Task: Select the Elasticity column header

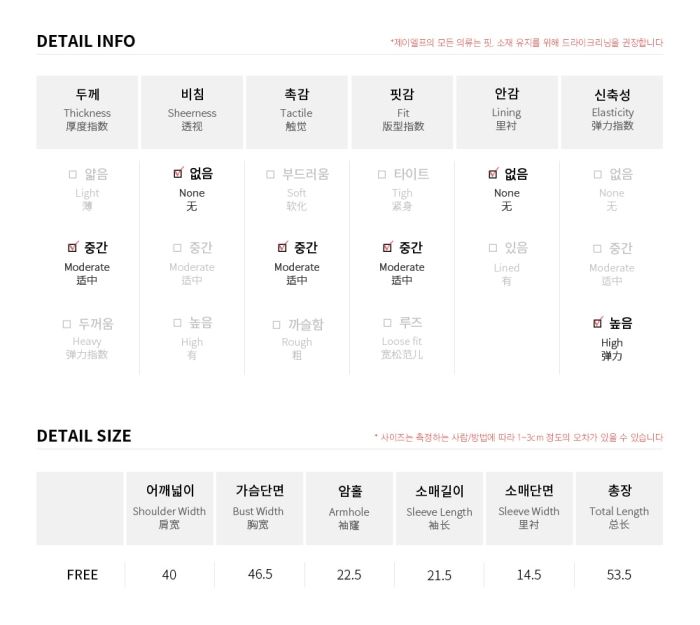Action: point(612,112)
